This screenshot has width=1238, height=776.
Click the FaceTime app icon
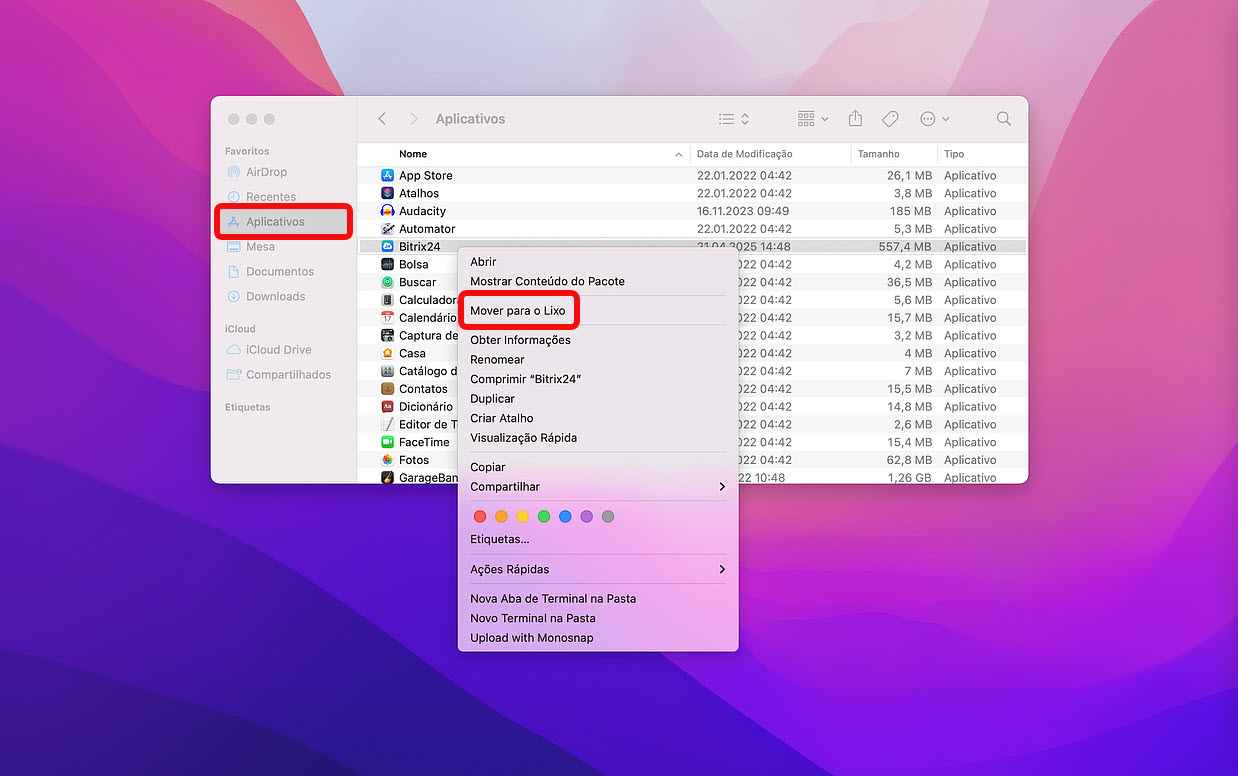point(388,442)
